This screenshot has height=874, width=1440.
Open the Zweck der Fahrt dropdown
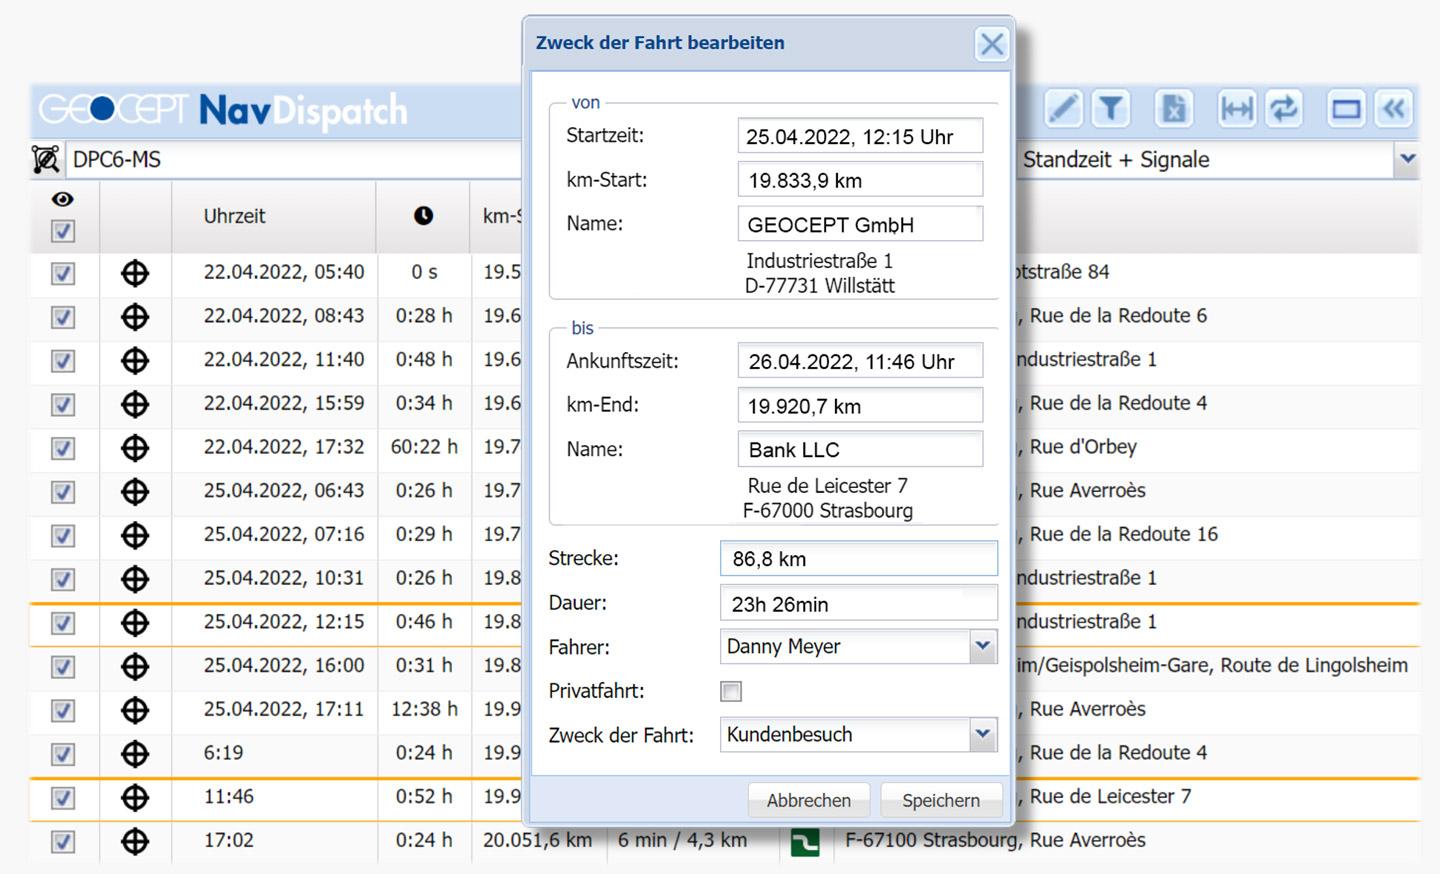(983, 735)
